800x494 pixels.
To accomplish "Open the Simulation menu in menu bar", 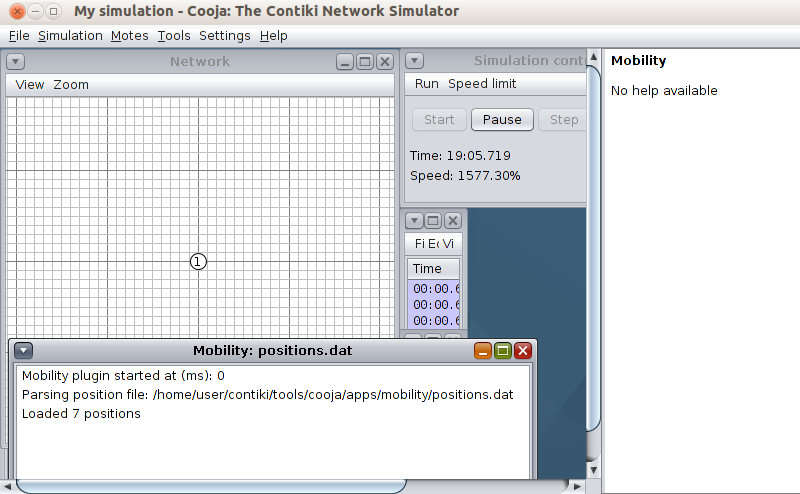I will coord(70,36).
